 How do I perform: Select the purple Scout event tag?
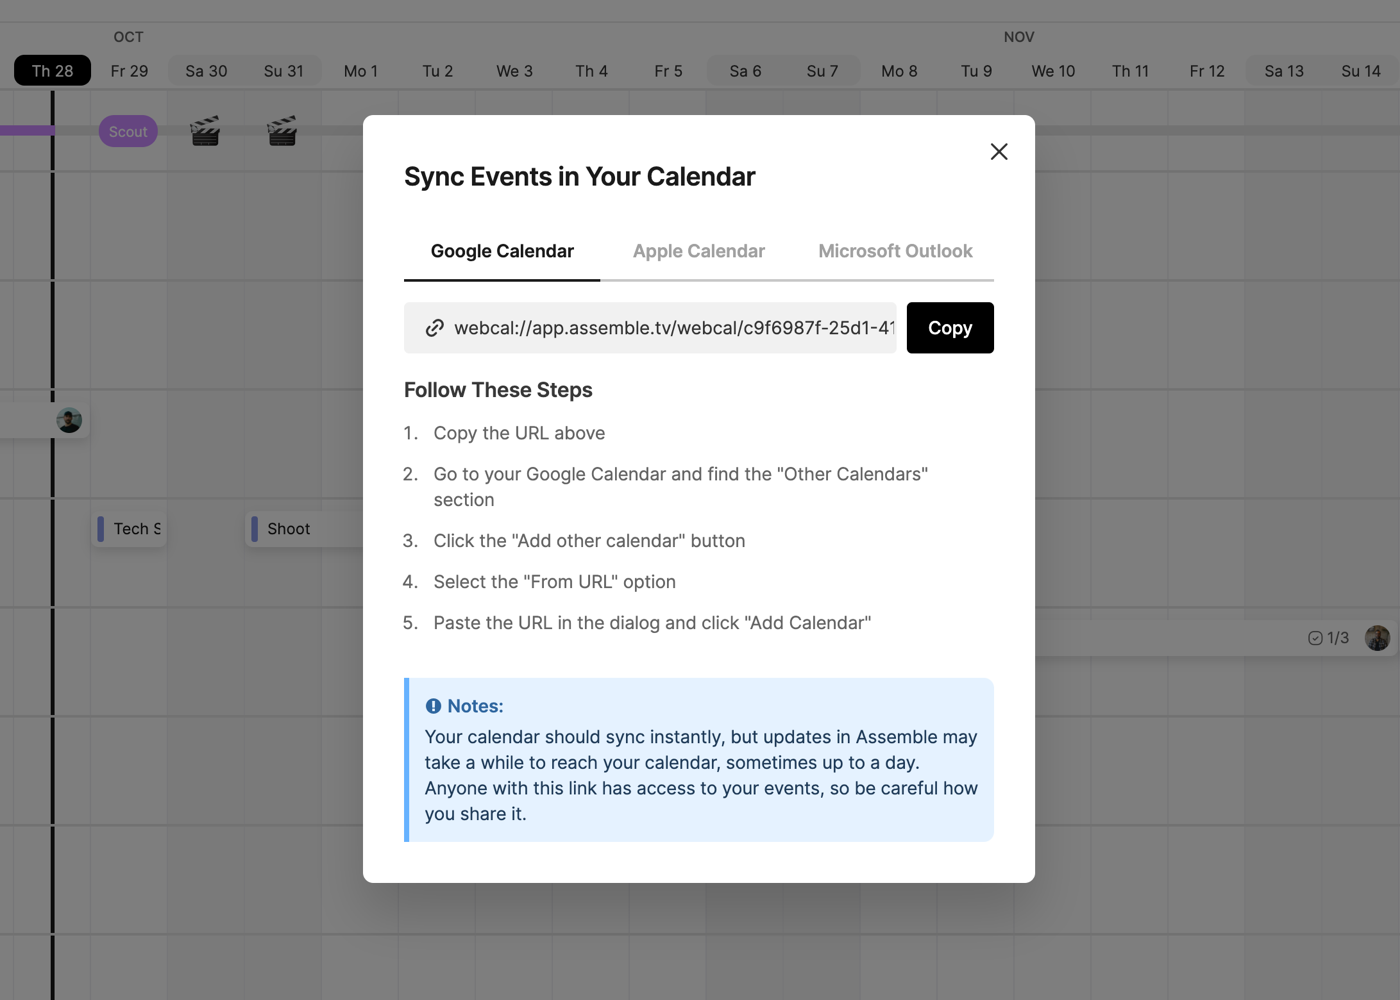(x=128, y=131)
